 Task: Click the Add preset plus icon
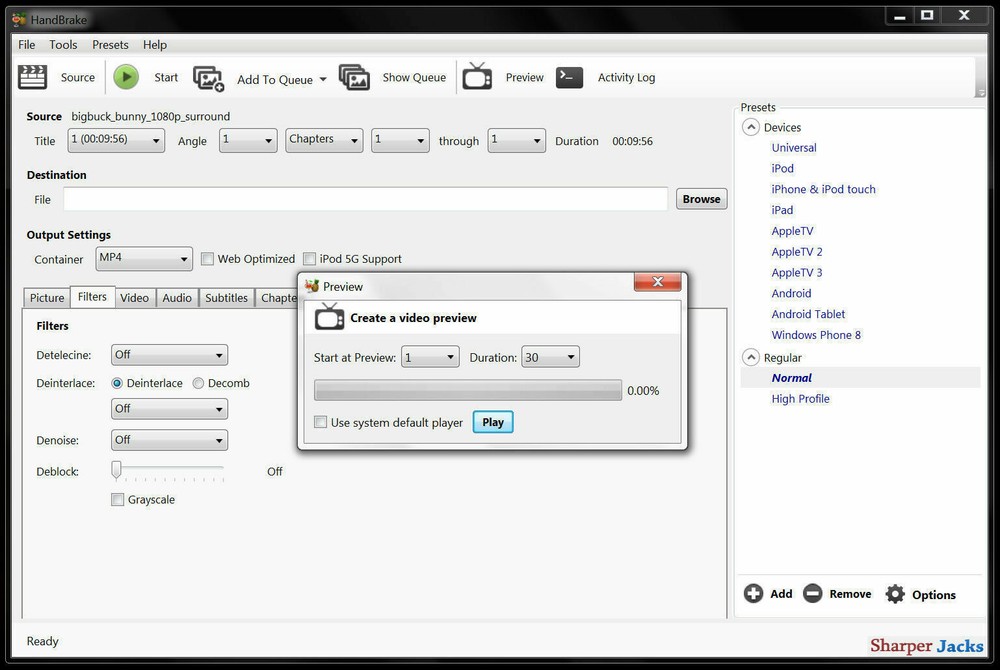753,593
